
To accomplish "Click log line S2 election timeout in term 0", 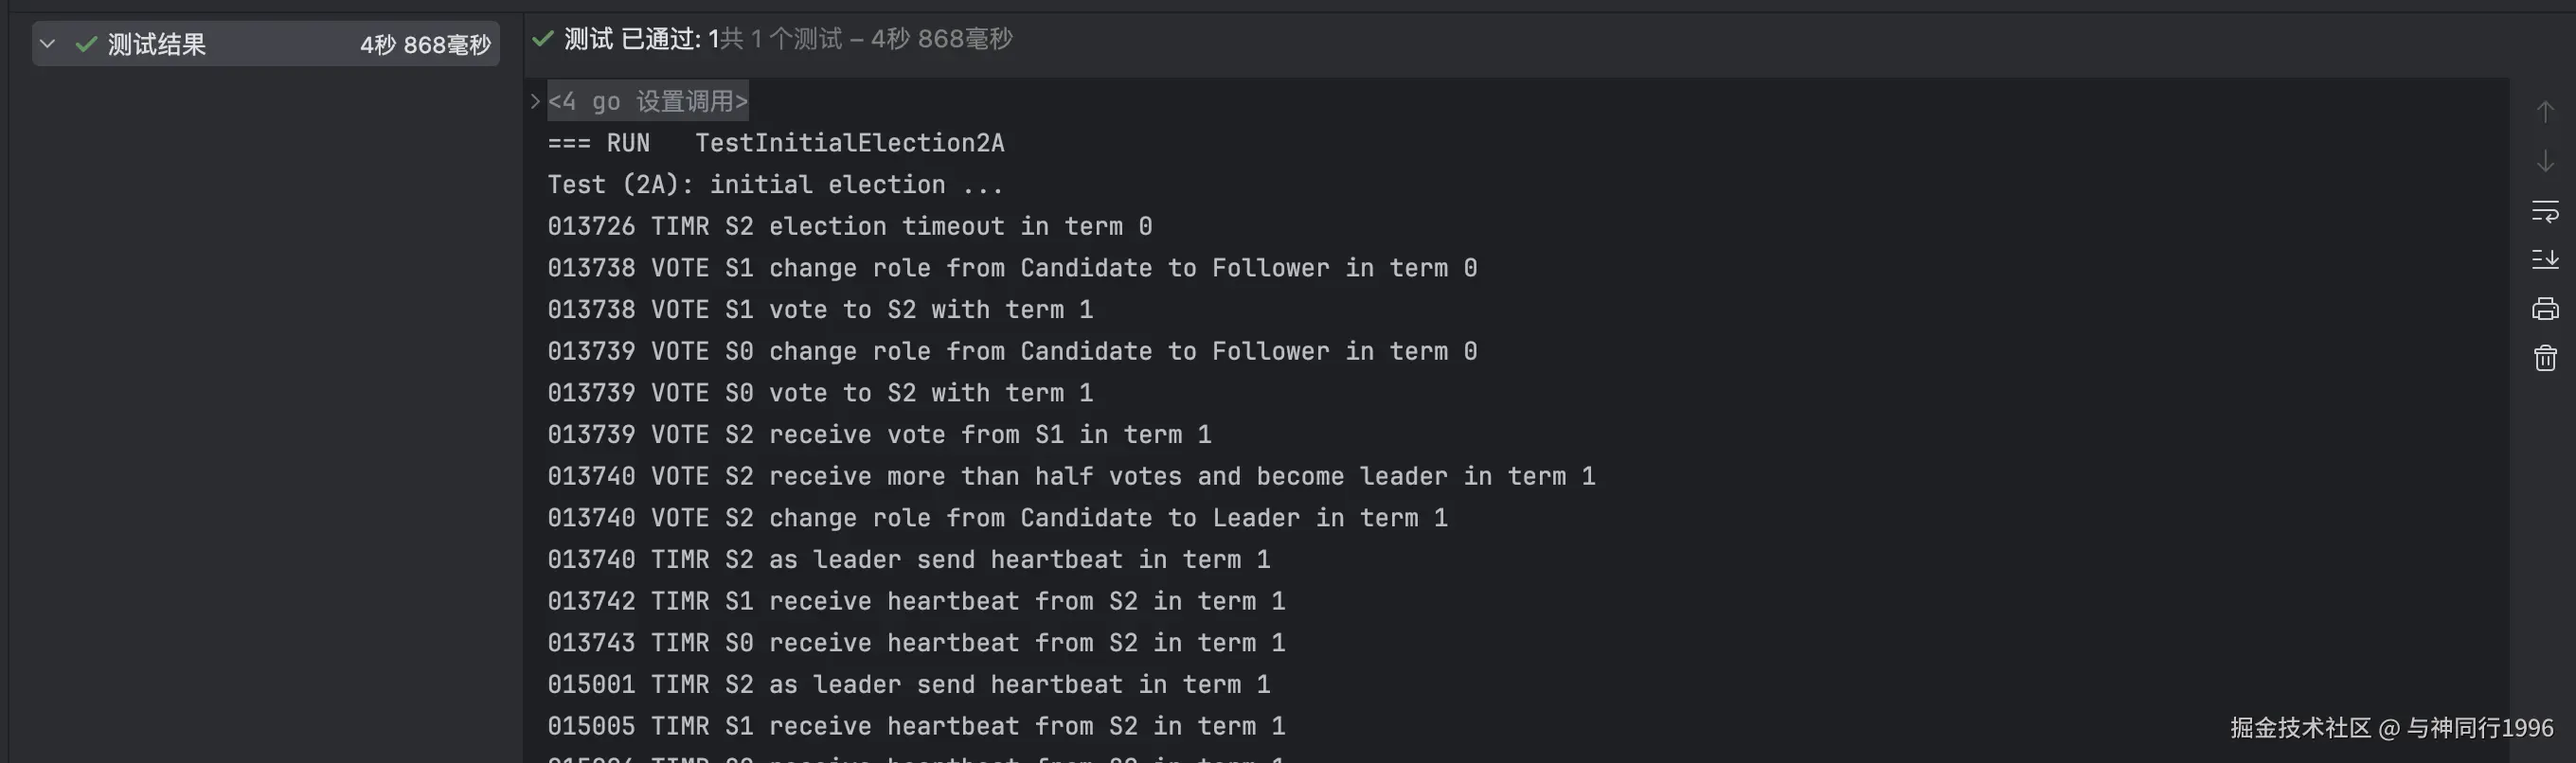I will click(849, 227).
